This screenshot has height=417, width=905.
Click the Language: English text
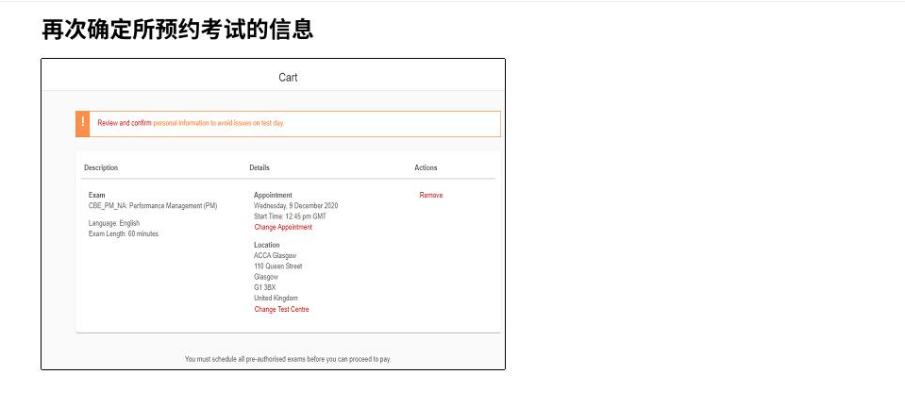point(116,223)
